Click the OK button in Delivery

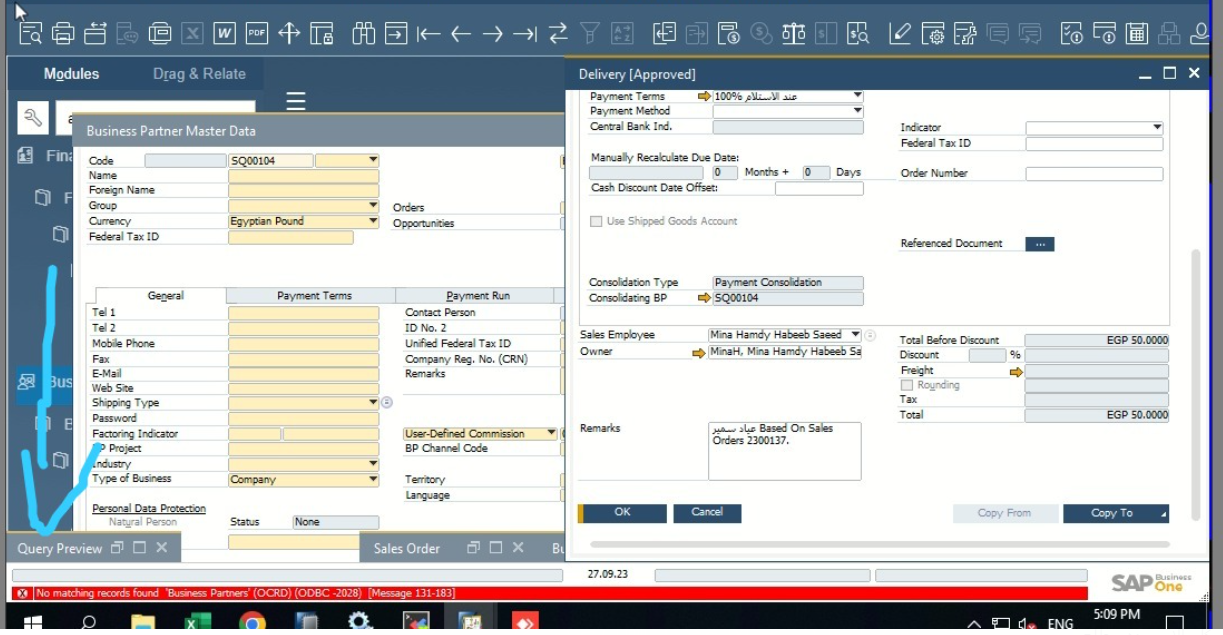click(622, 512)
